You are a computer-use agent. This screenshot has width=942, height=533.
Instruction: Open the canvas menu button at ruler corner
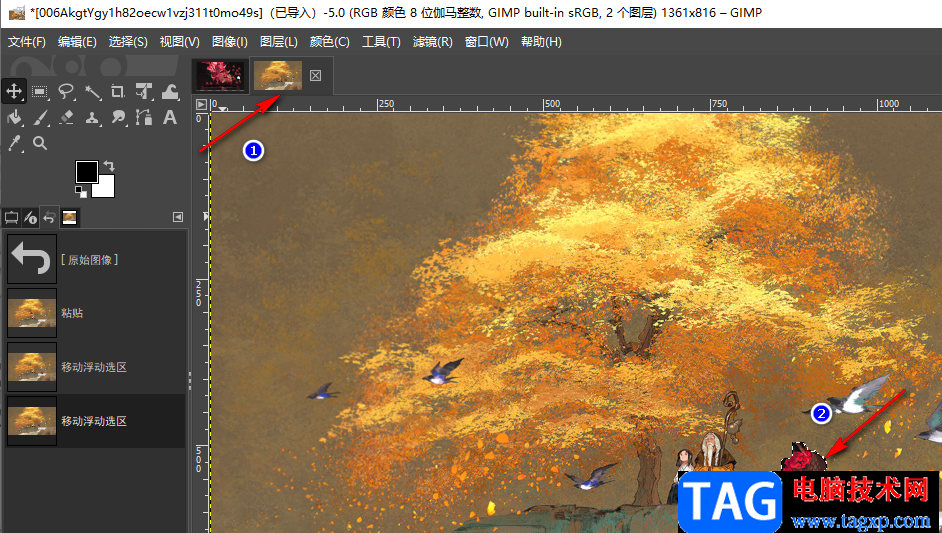click(201, 104)
